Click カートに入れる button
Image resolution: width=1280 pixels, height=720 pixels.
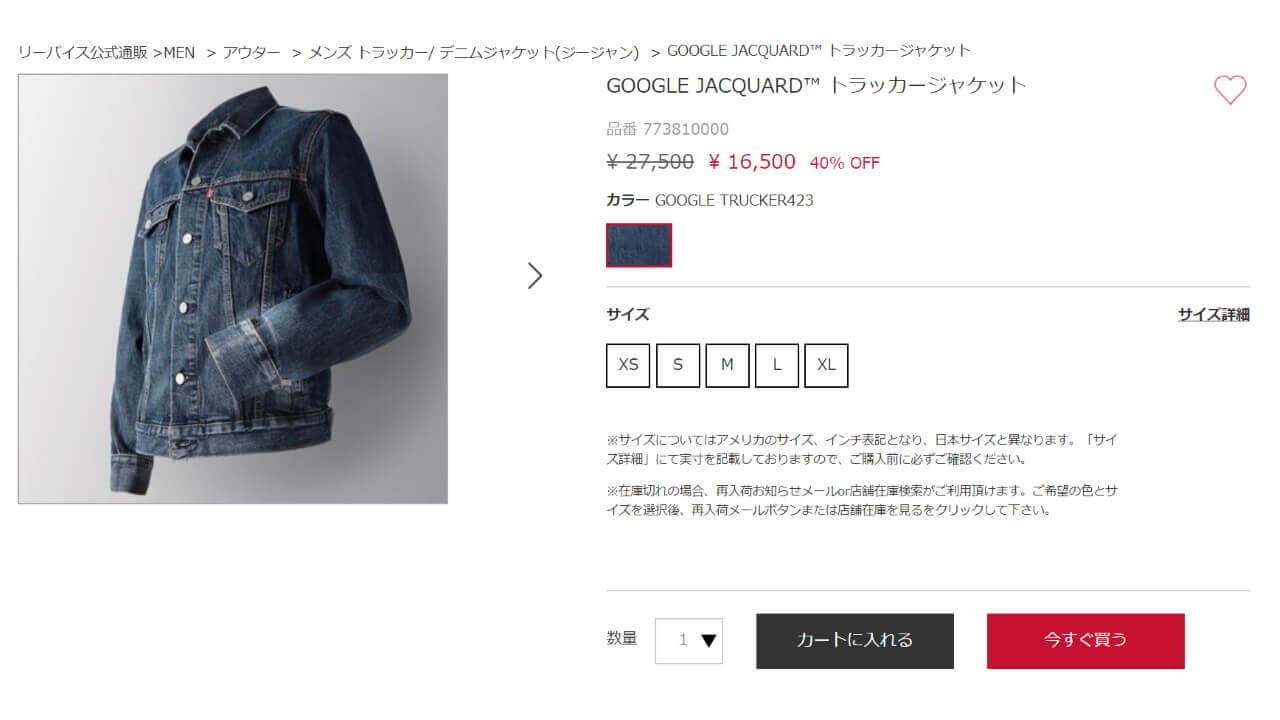855,641
